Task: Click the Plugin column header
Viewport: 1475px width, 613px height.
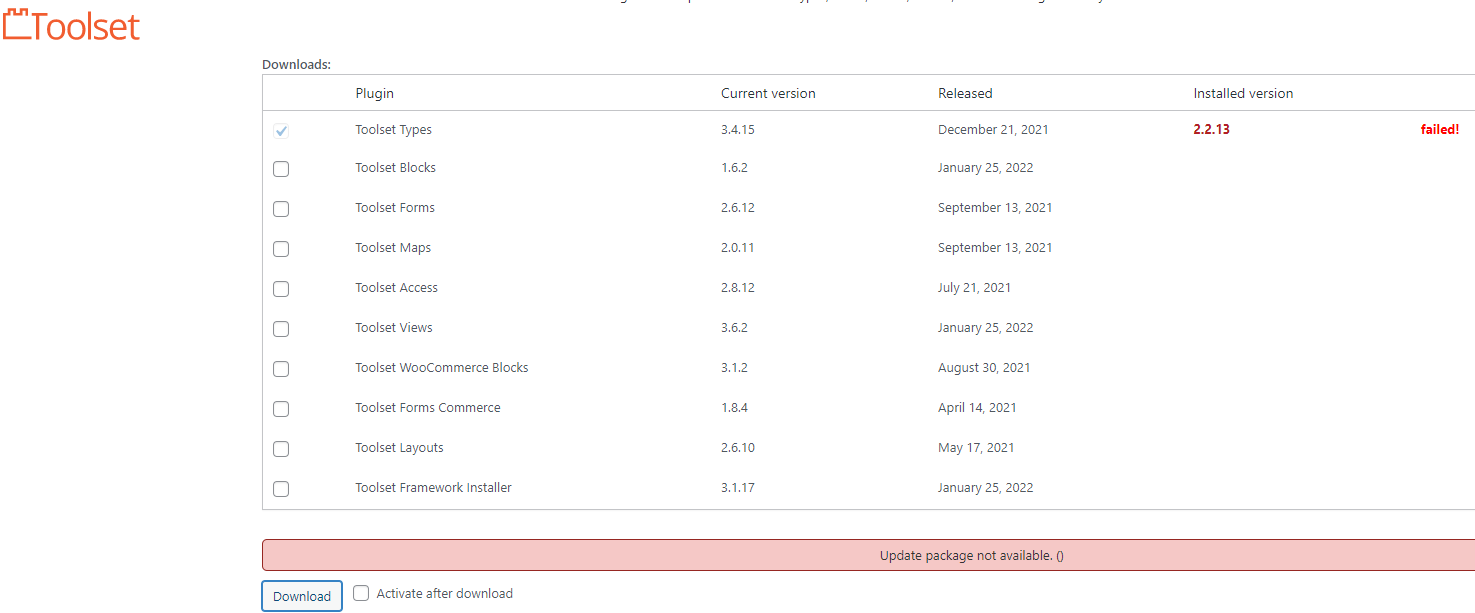Action: [x=374, y=93]
